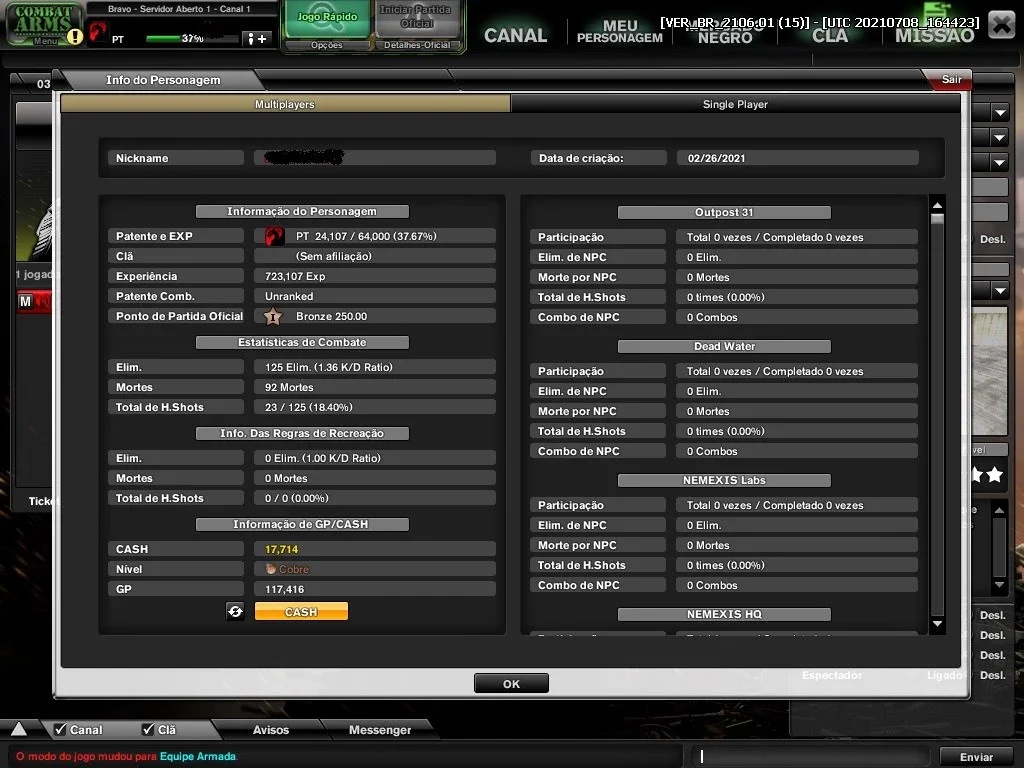Screen dimensions: 1024x768
Task: Expand the second dropdown arrow at right edge
Action: 1000,138
